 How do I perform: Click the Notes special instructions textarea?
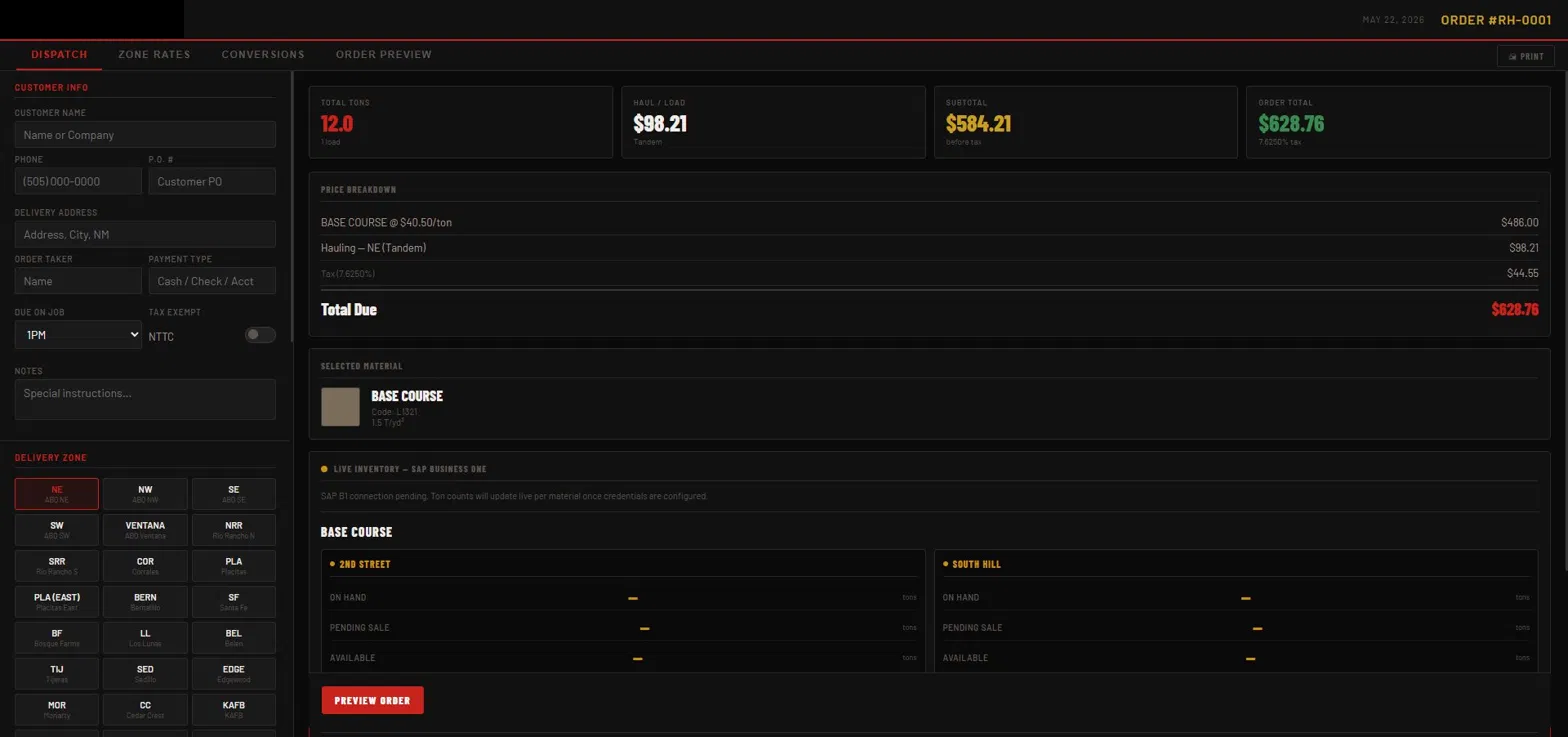pyautogui.click(x=145, y=399)
